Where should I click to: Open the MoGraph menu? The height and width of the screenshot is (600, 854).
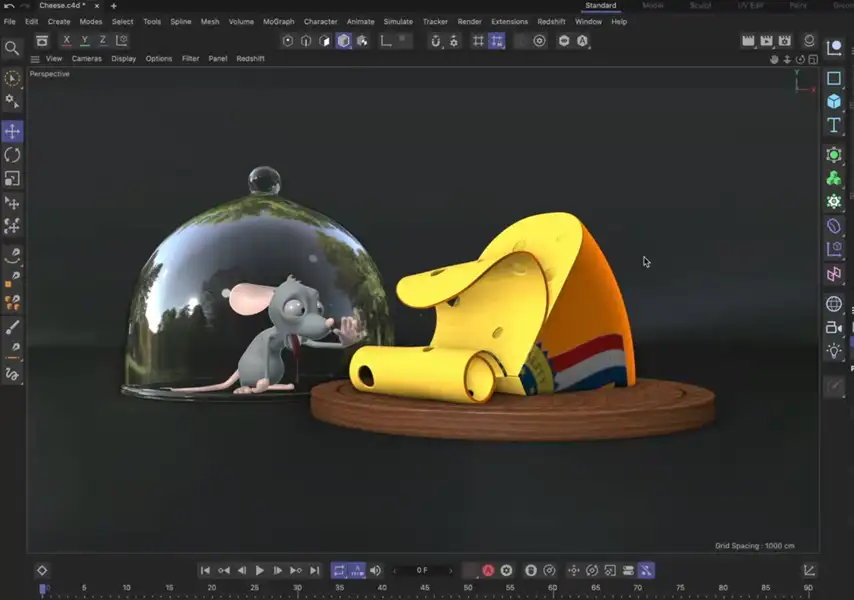point(279,21)
